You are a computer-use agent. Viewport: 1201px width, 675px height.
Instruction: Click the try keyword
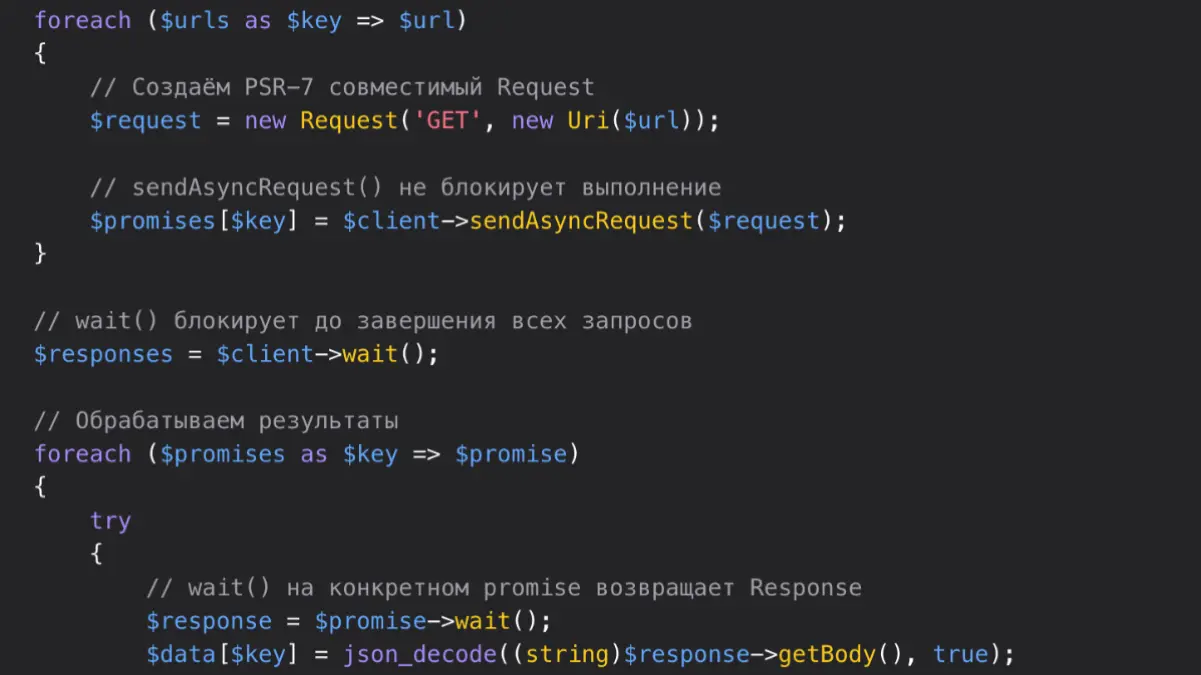pos(110,519)
